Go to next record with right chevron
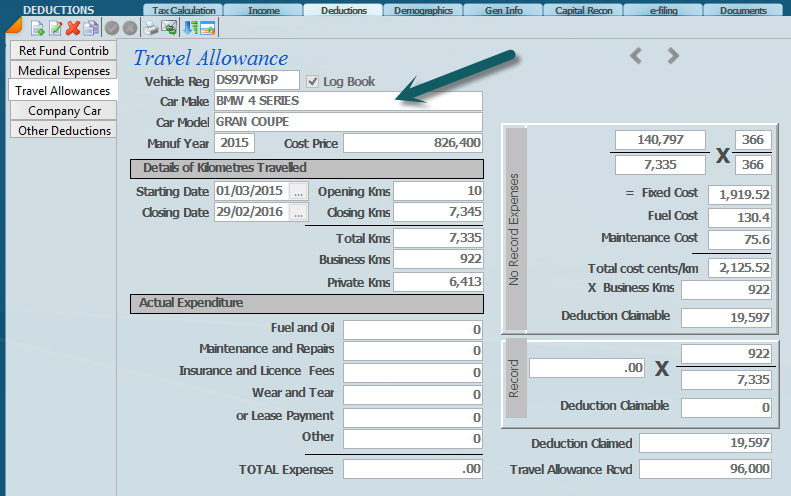791x496 pixels. coord(673,56)
